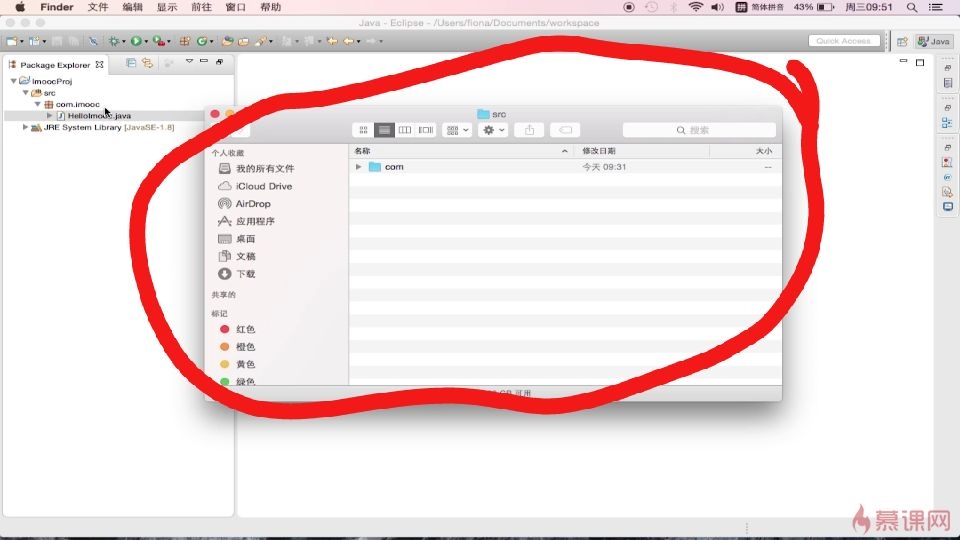960x540 pixels.
Task: Open the Problems view trim icon
Action: pos(947,162)
